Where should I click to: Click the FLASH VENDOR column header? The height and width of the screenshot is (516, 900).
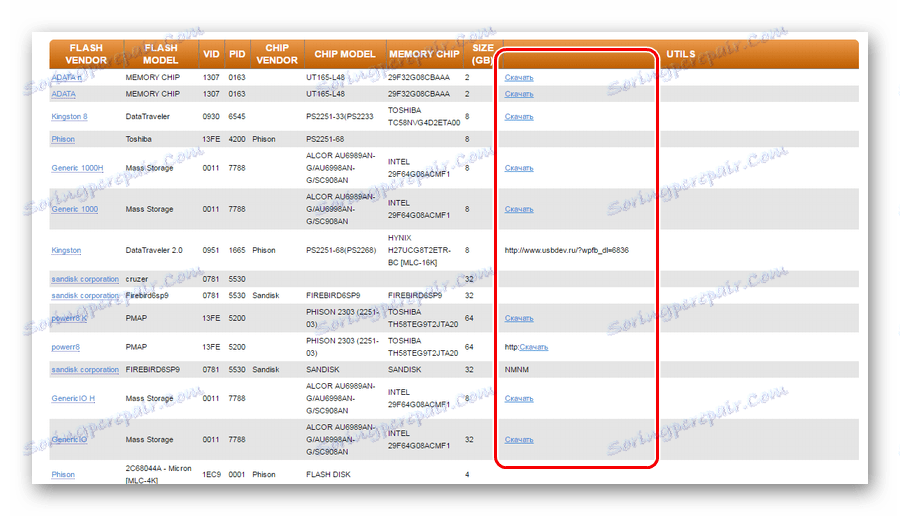(x=86, y=54)
